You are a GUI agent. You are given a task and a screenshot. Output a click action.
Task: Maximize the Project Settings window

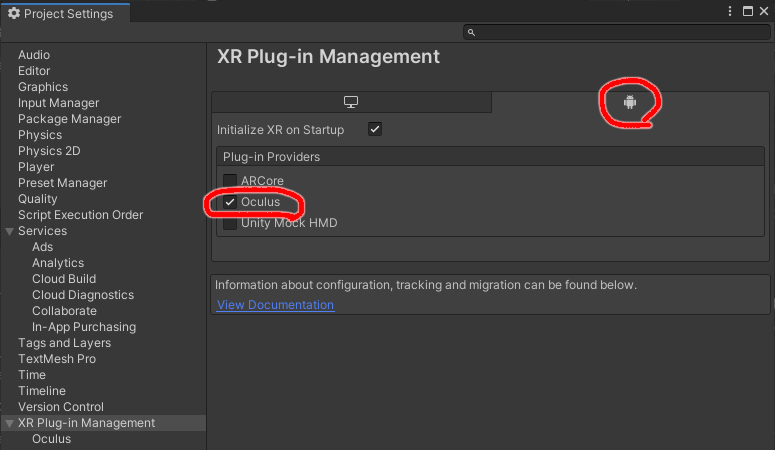pyautogui.click(x=749, y=11)
